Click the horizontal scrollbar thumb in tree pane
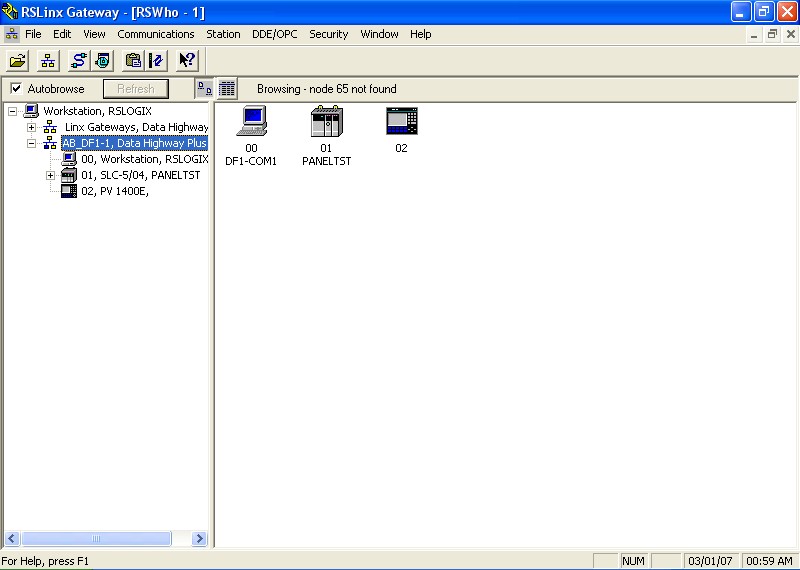This screenshot has width=800, height=570. [96, 538]
